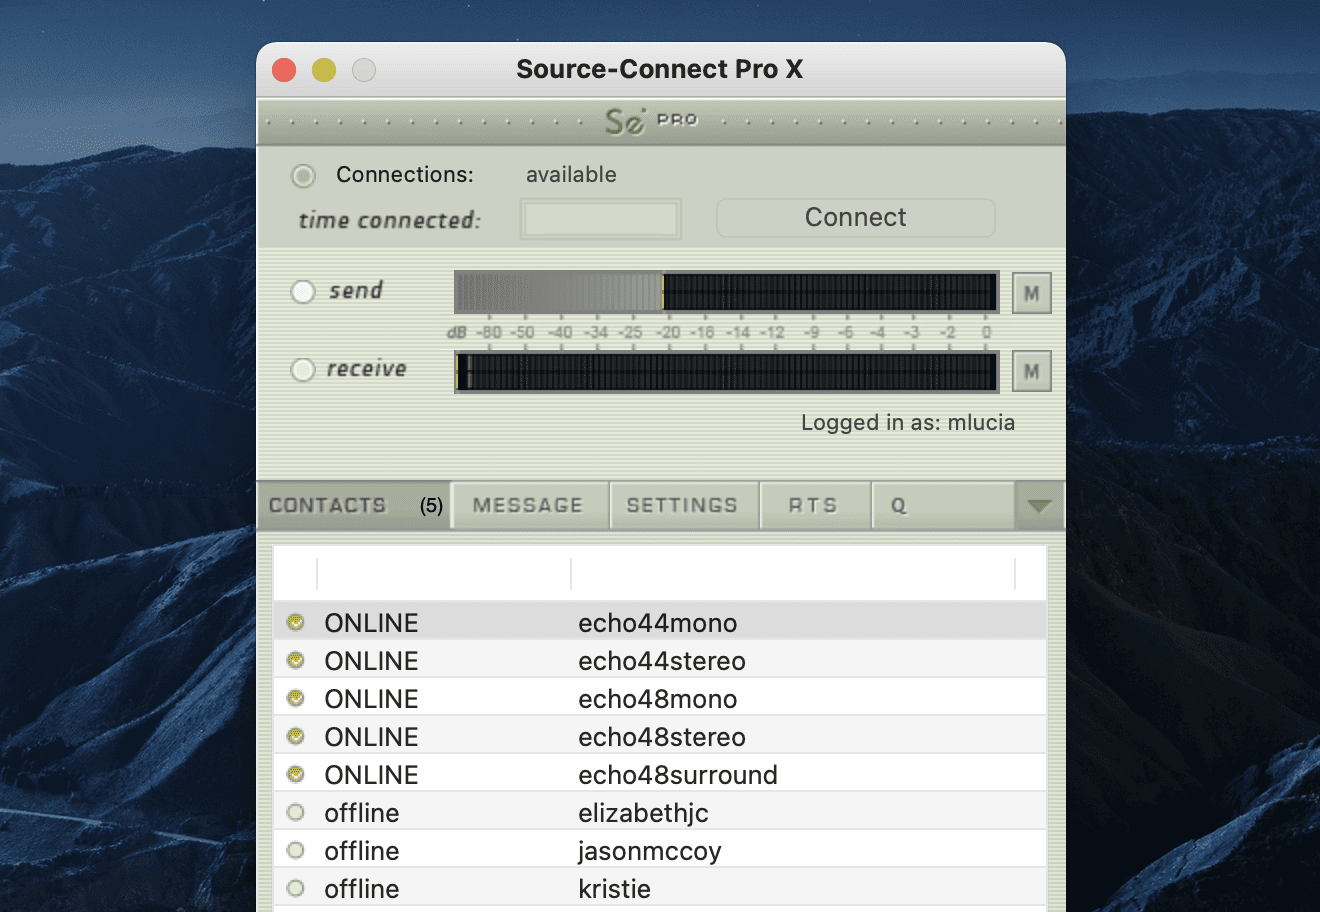Click the offline status icon beside kristie
Viewport: 1320px width, 912px height.
pos(295,888)
